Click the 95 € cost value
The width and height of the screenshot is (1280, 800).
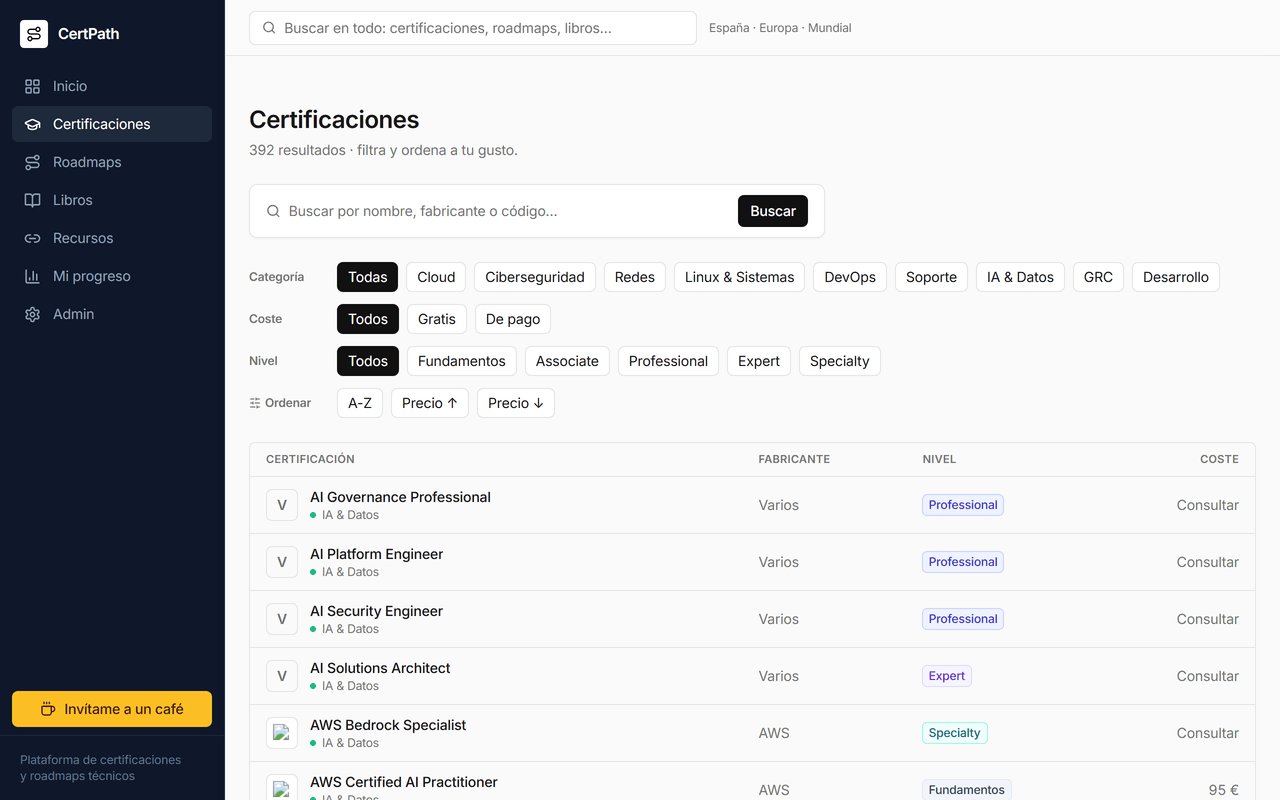(1223, 790)
